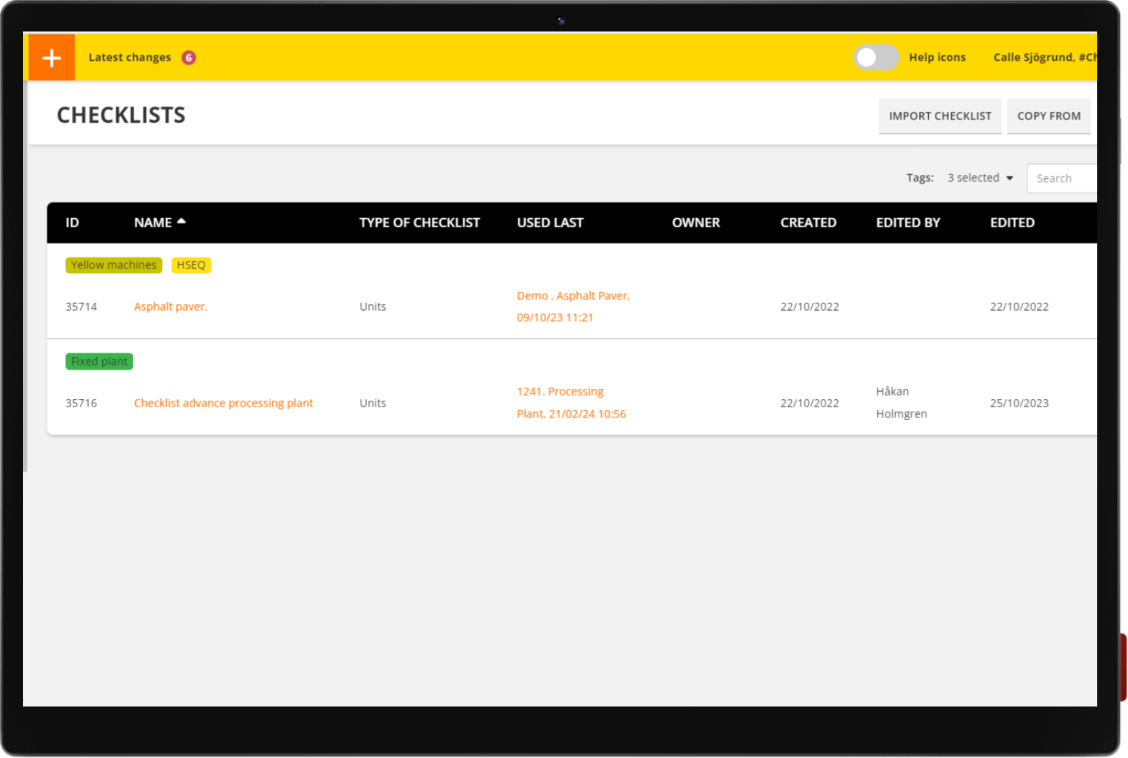The image size is (1128, 758).
Task: Focus the Search input field
Action: [1064, 178]
